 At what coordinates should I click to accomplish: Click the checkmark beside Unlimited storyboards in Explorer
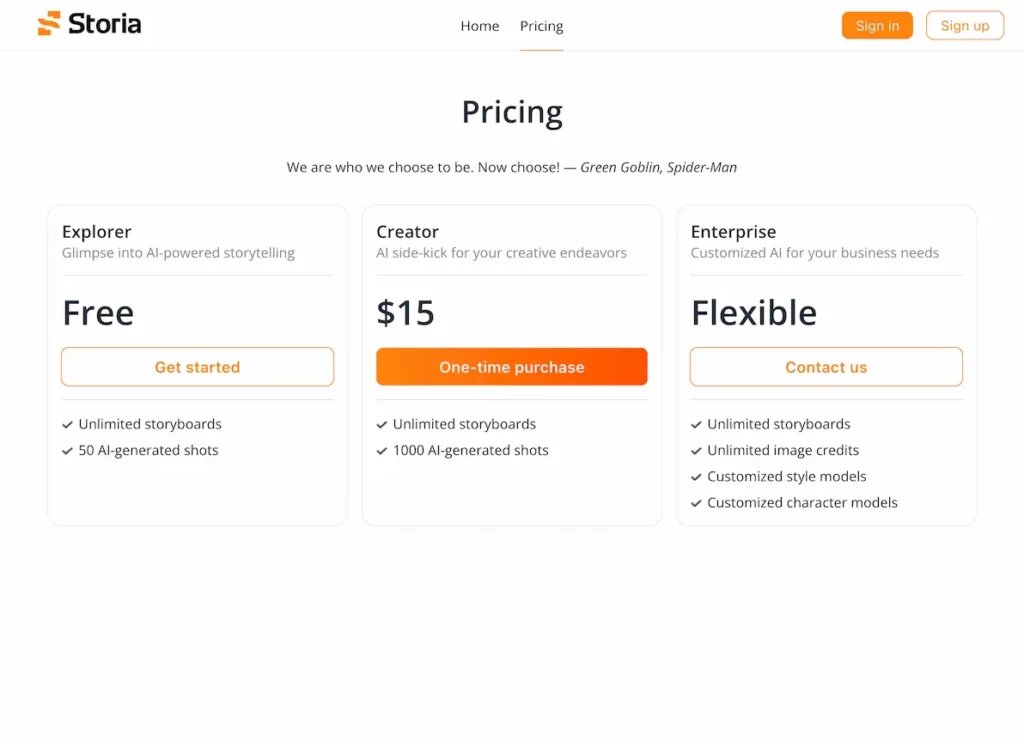pyautogui.click(x=68, y=423)
